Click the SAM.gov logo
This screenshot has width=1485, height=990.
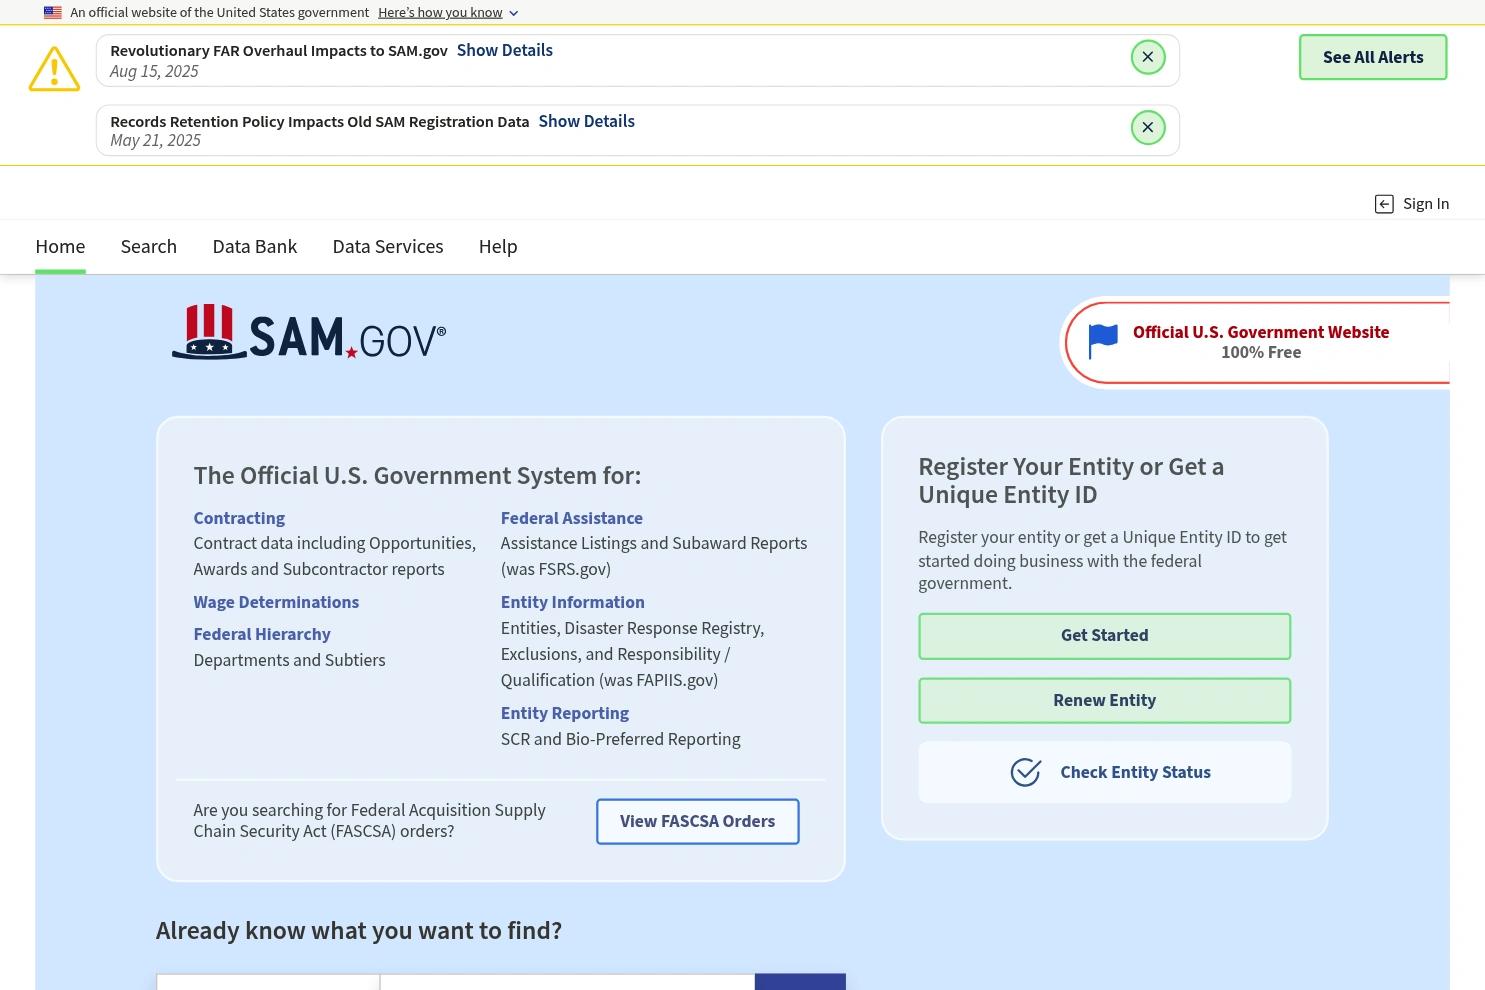308,333
